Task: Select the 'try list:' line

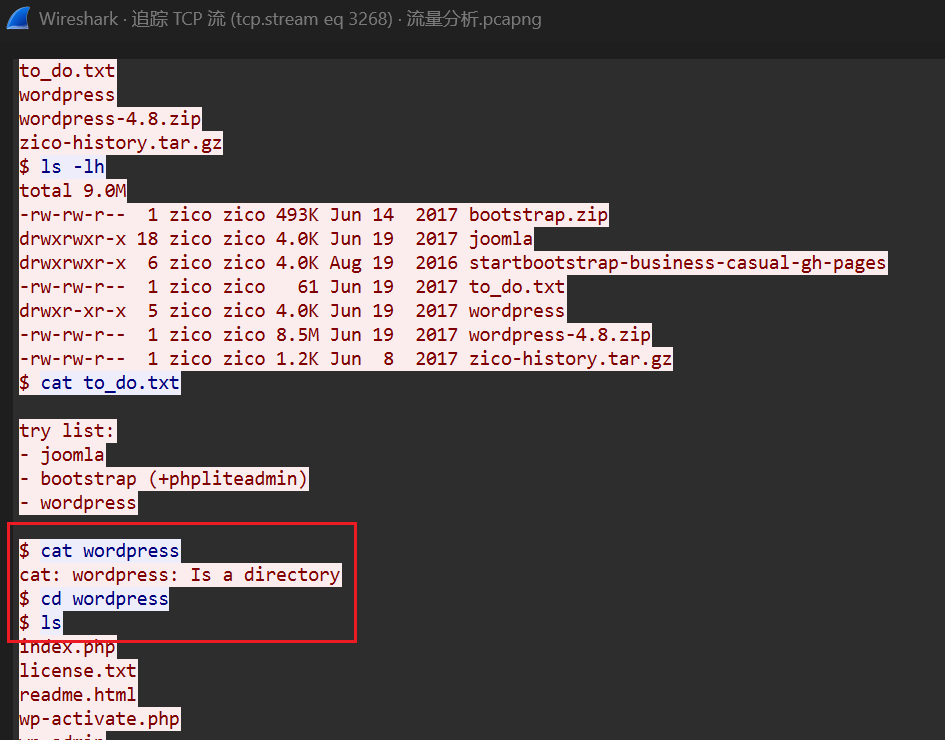Action: tap(68, 431)
